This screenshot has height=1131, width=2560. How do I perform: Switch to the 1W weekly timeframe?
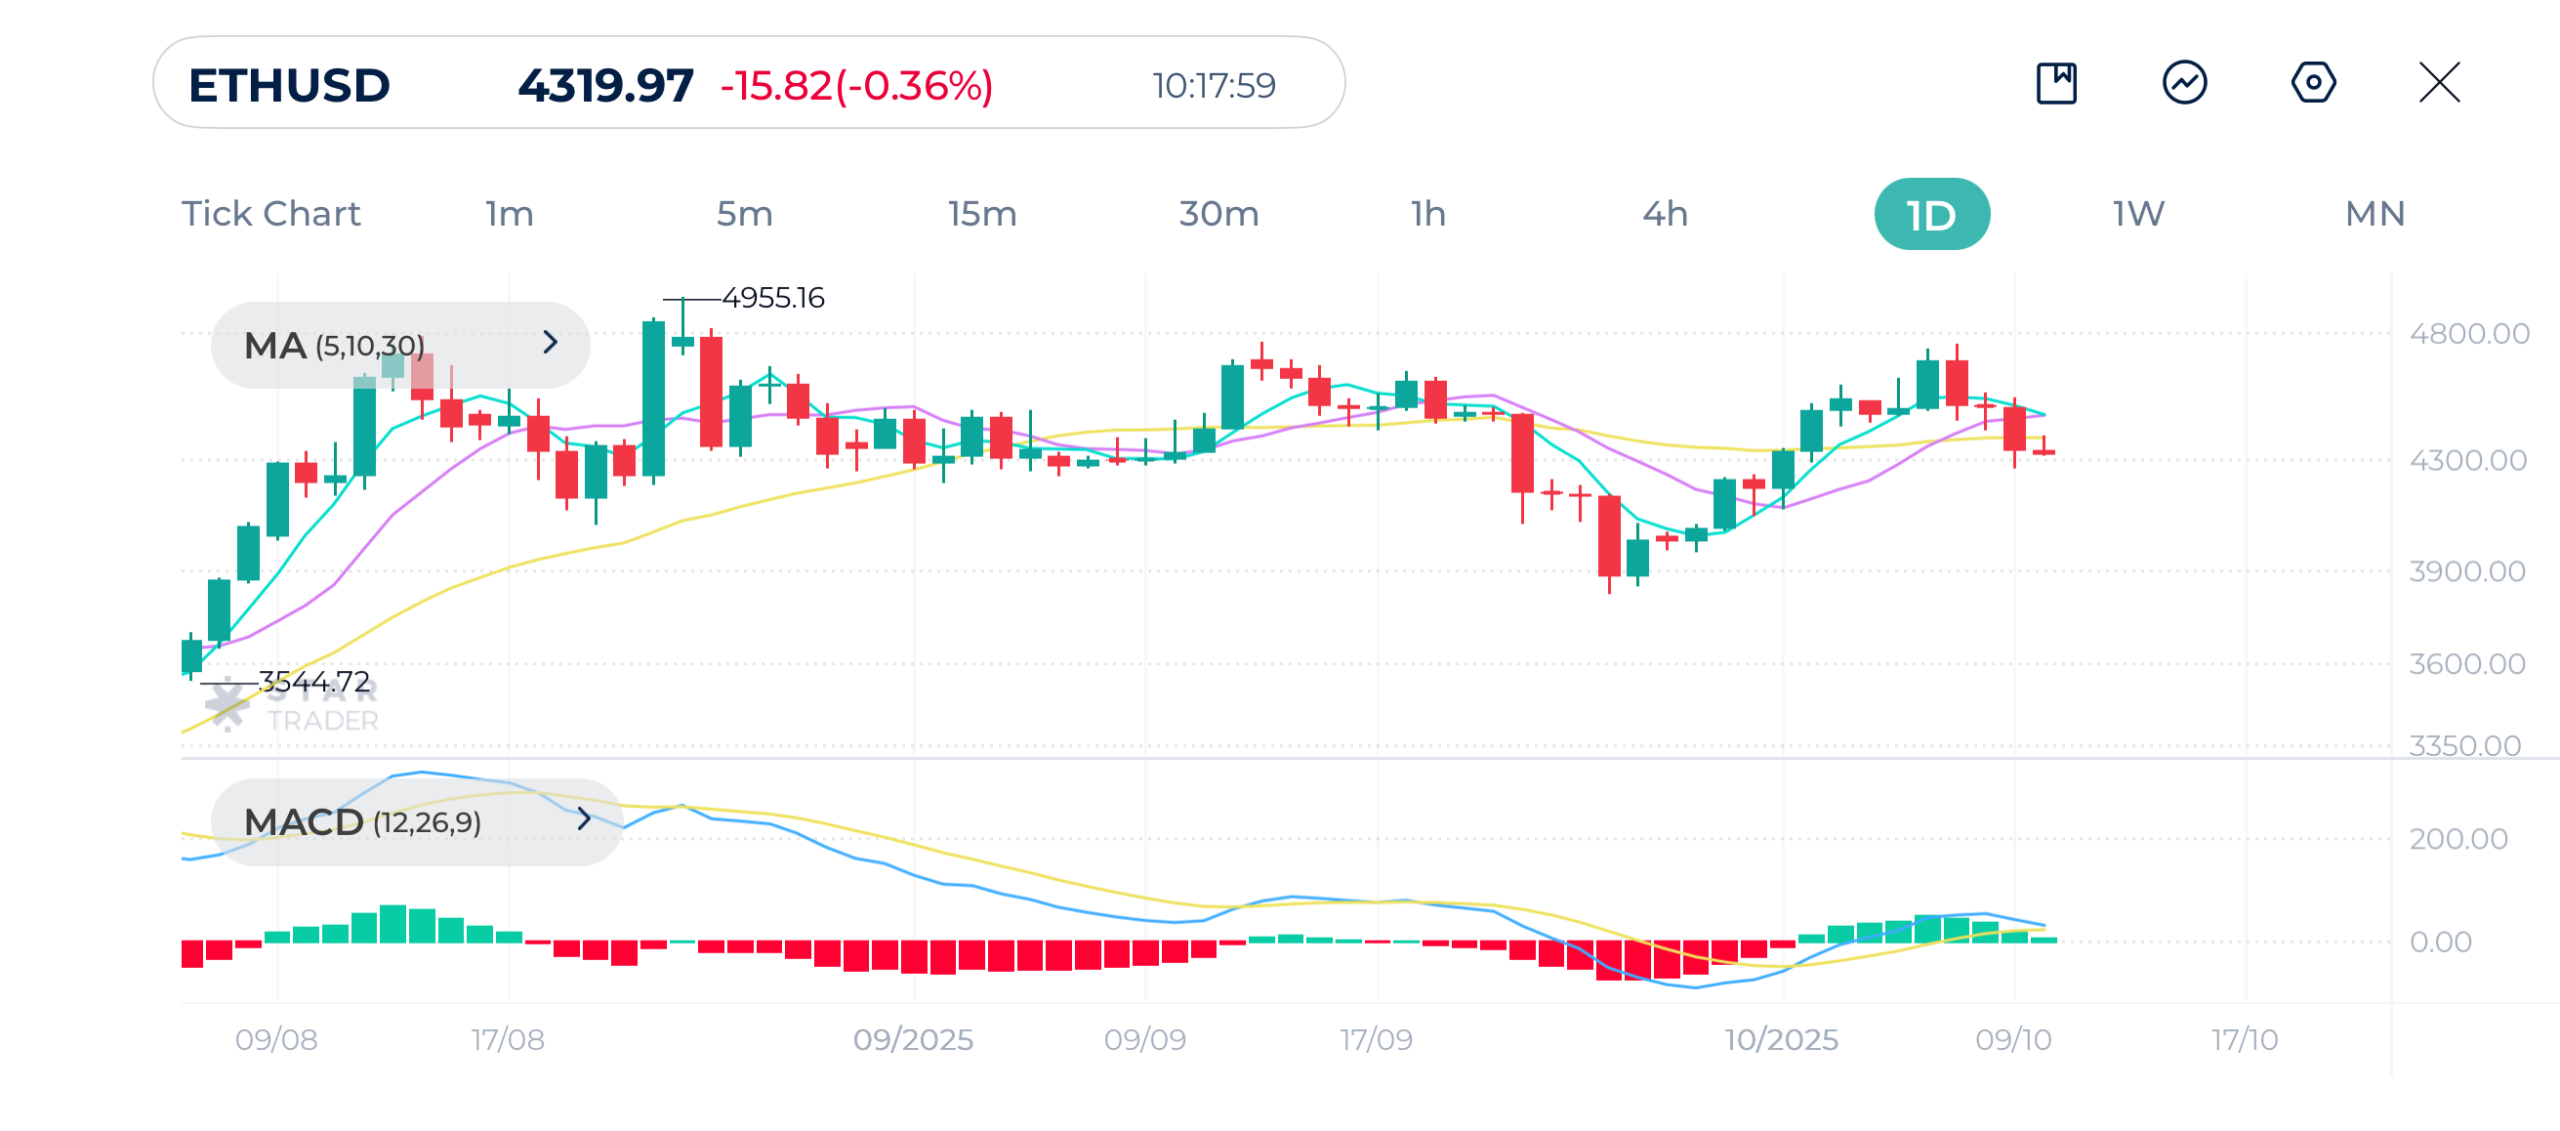tap(2138, 214)
